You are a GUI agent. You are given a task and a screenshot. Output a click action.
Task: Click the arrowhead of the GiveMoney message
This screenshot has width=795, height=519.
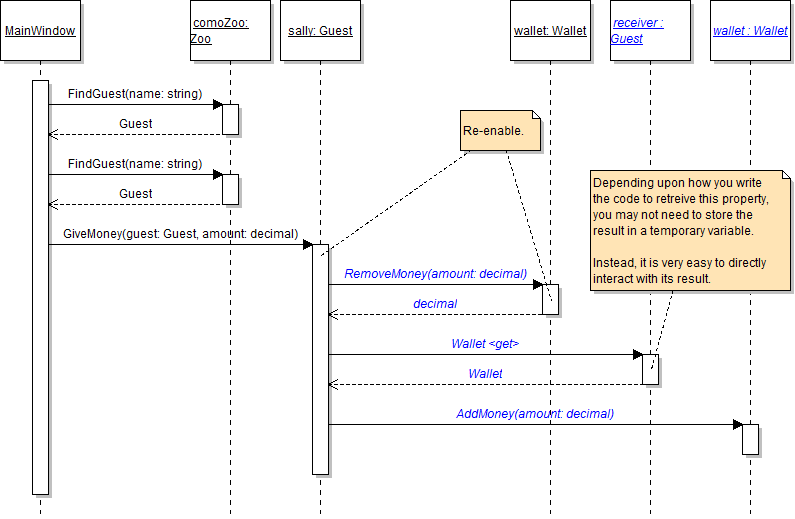point(307,245)
